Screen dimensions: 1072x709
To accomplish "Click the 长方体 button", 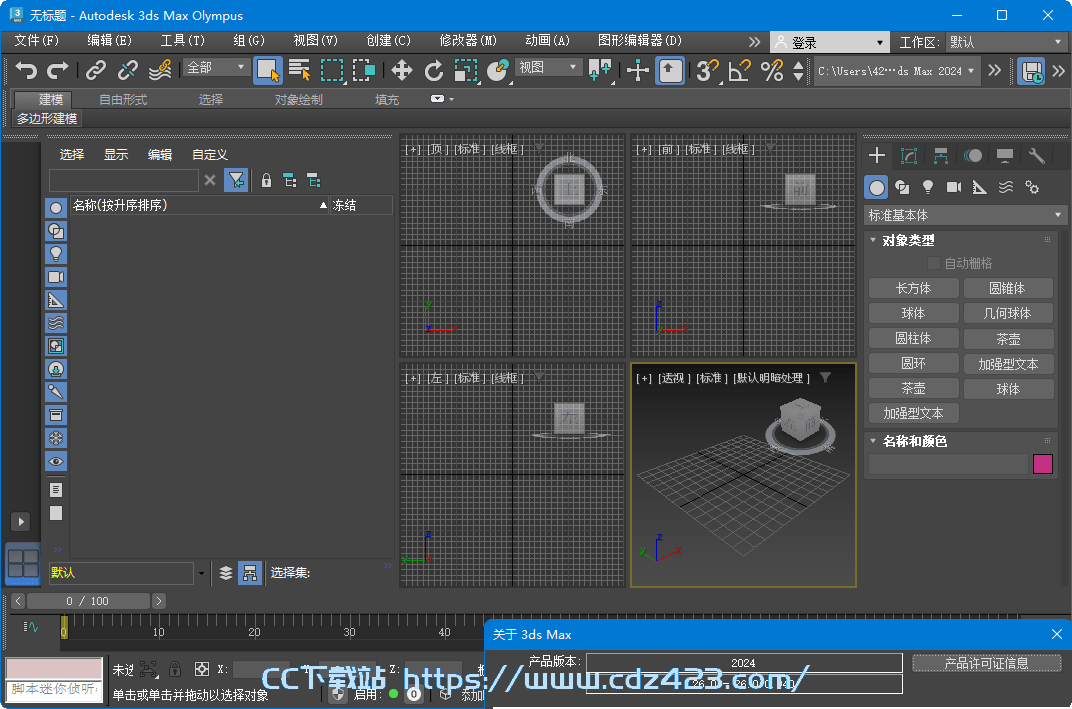I will (x=913, y=289).
